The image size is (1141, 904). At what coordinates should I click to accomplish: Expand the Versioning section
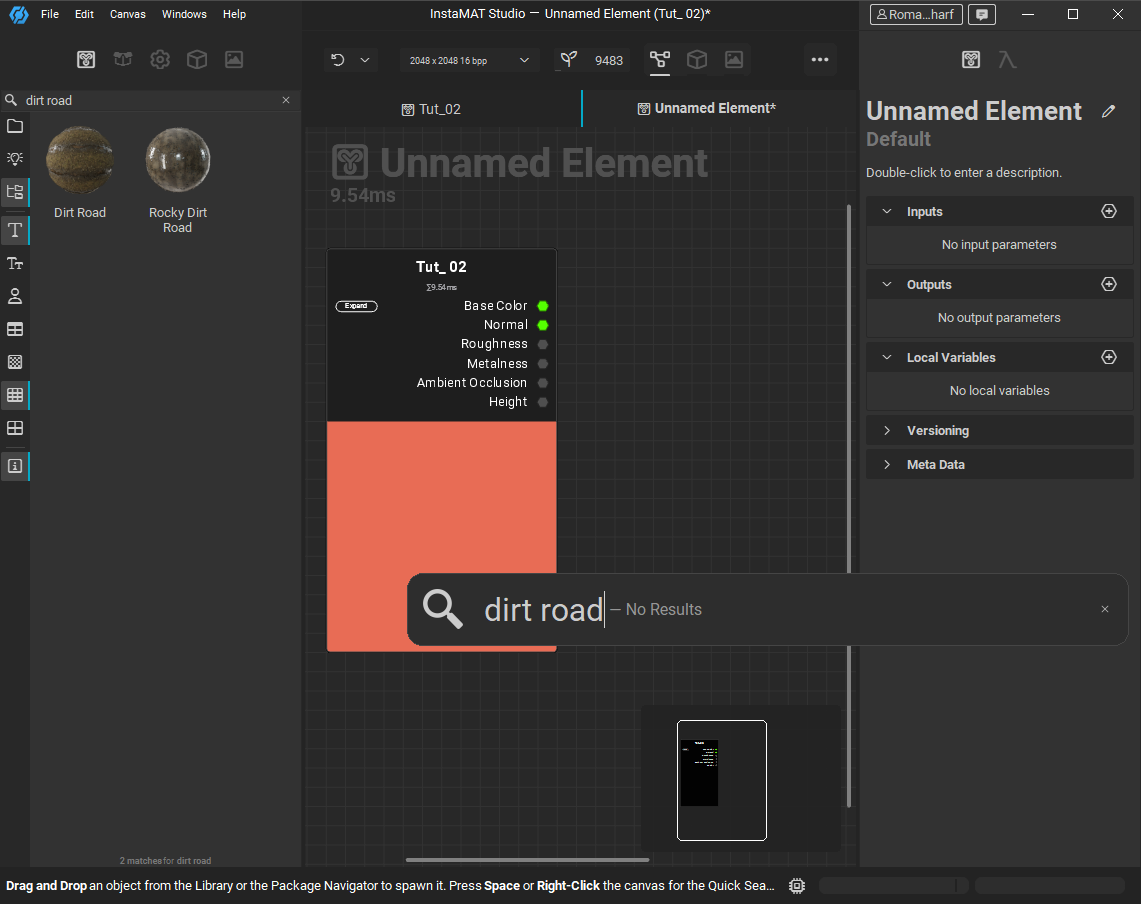pyautogui.click(x=937, y=430)
